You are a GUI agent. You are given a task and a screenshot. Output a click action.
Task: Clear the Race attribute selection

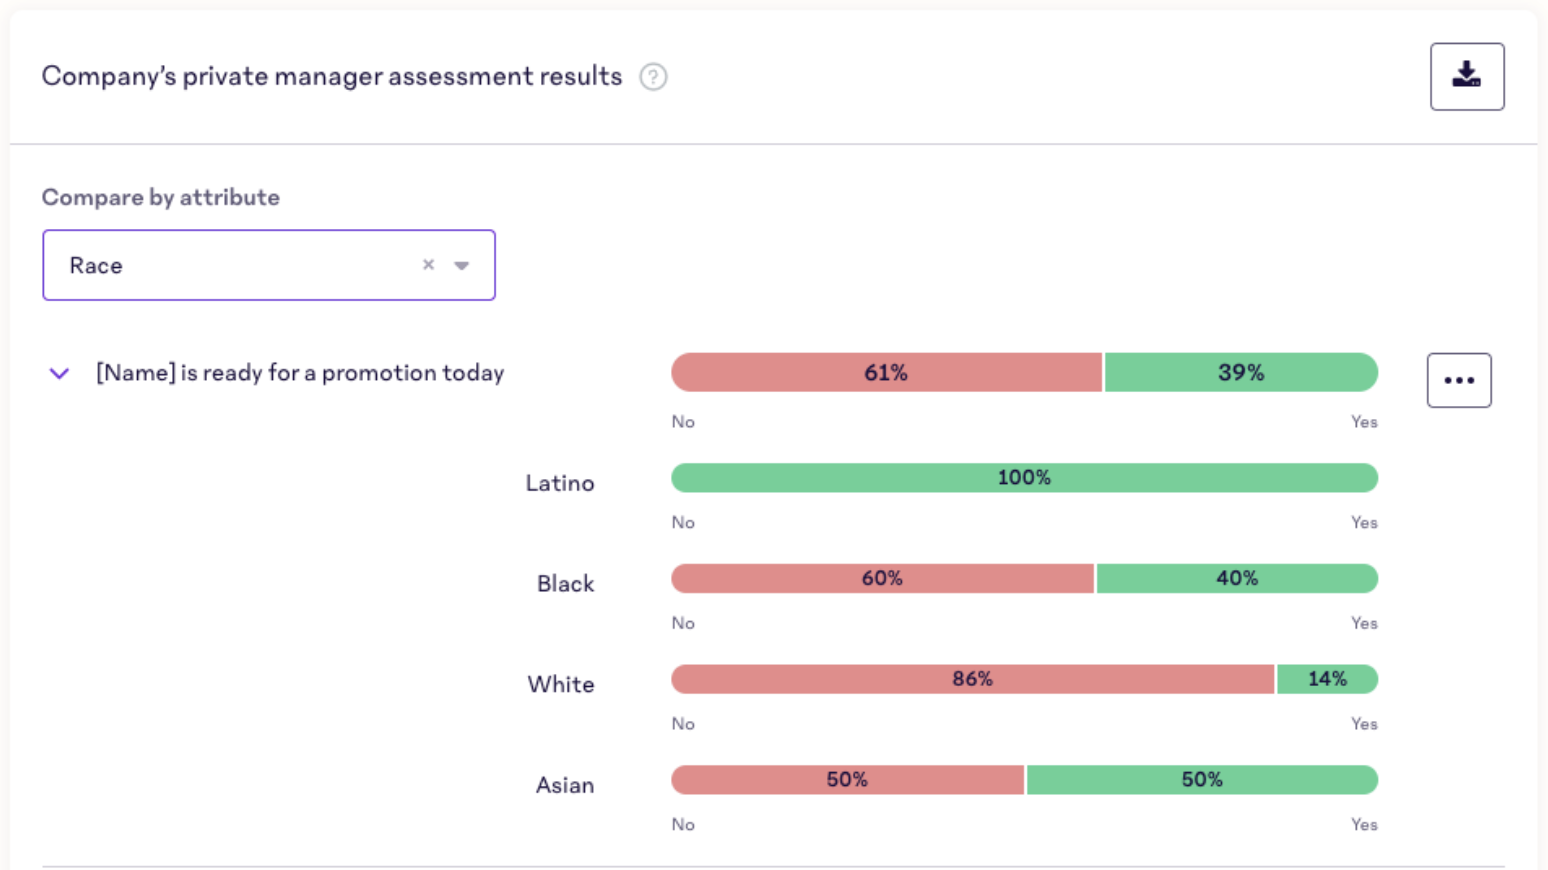[428, 265]
